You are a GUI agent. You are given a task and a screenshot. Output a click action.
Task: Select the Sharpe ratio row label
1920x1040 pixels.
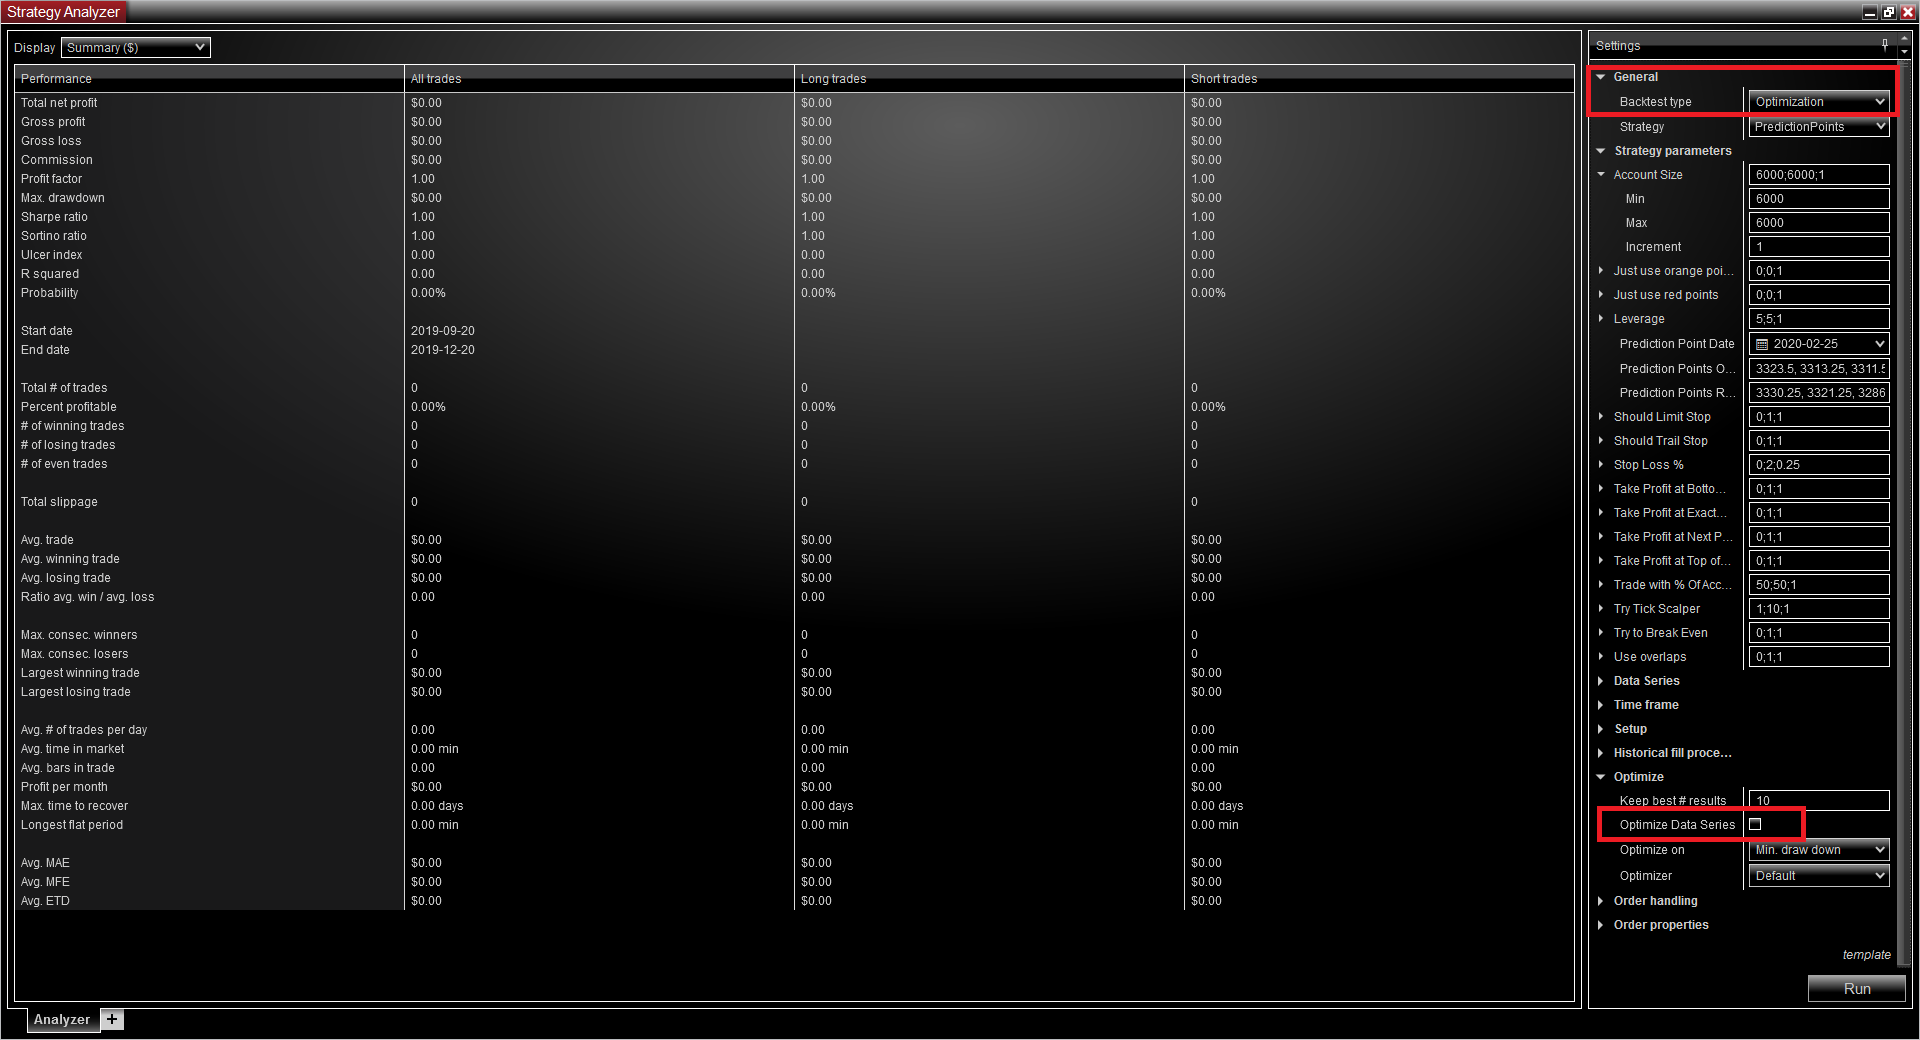click(x=54, y=217)
